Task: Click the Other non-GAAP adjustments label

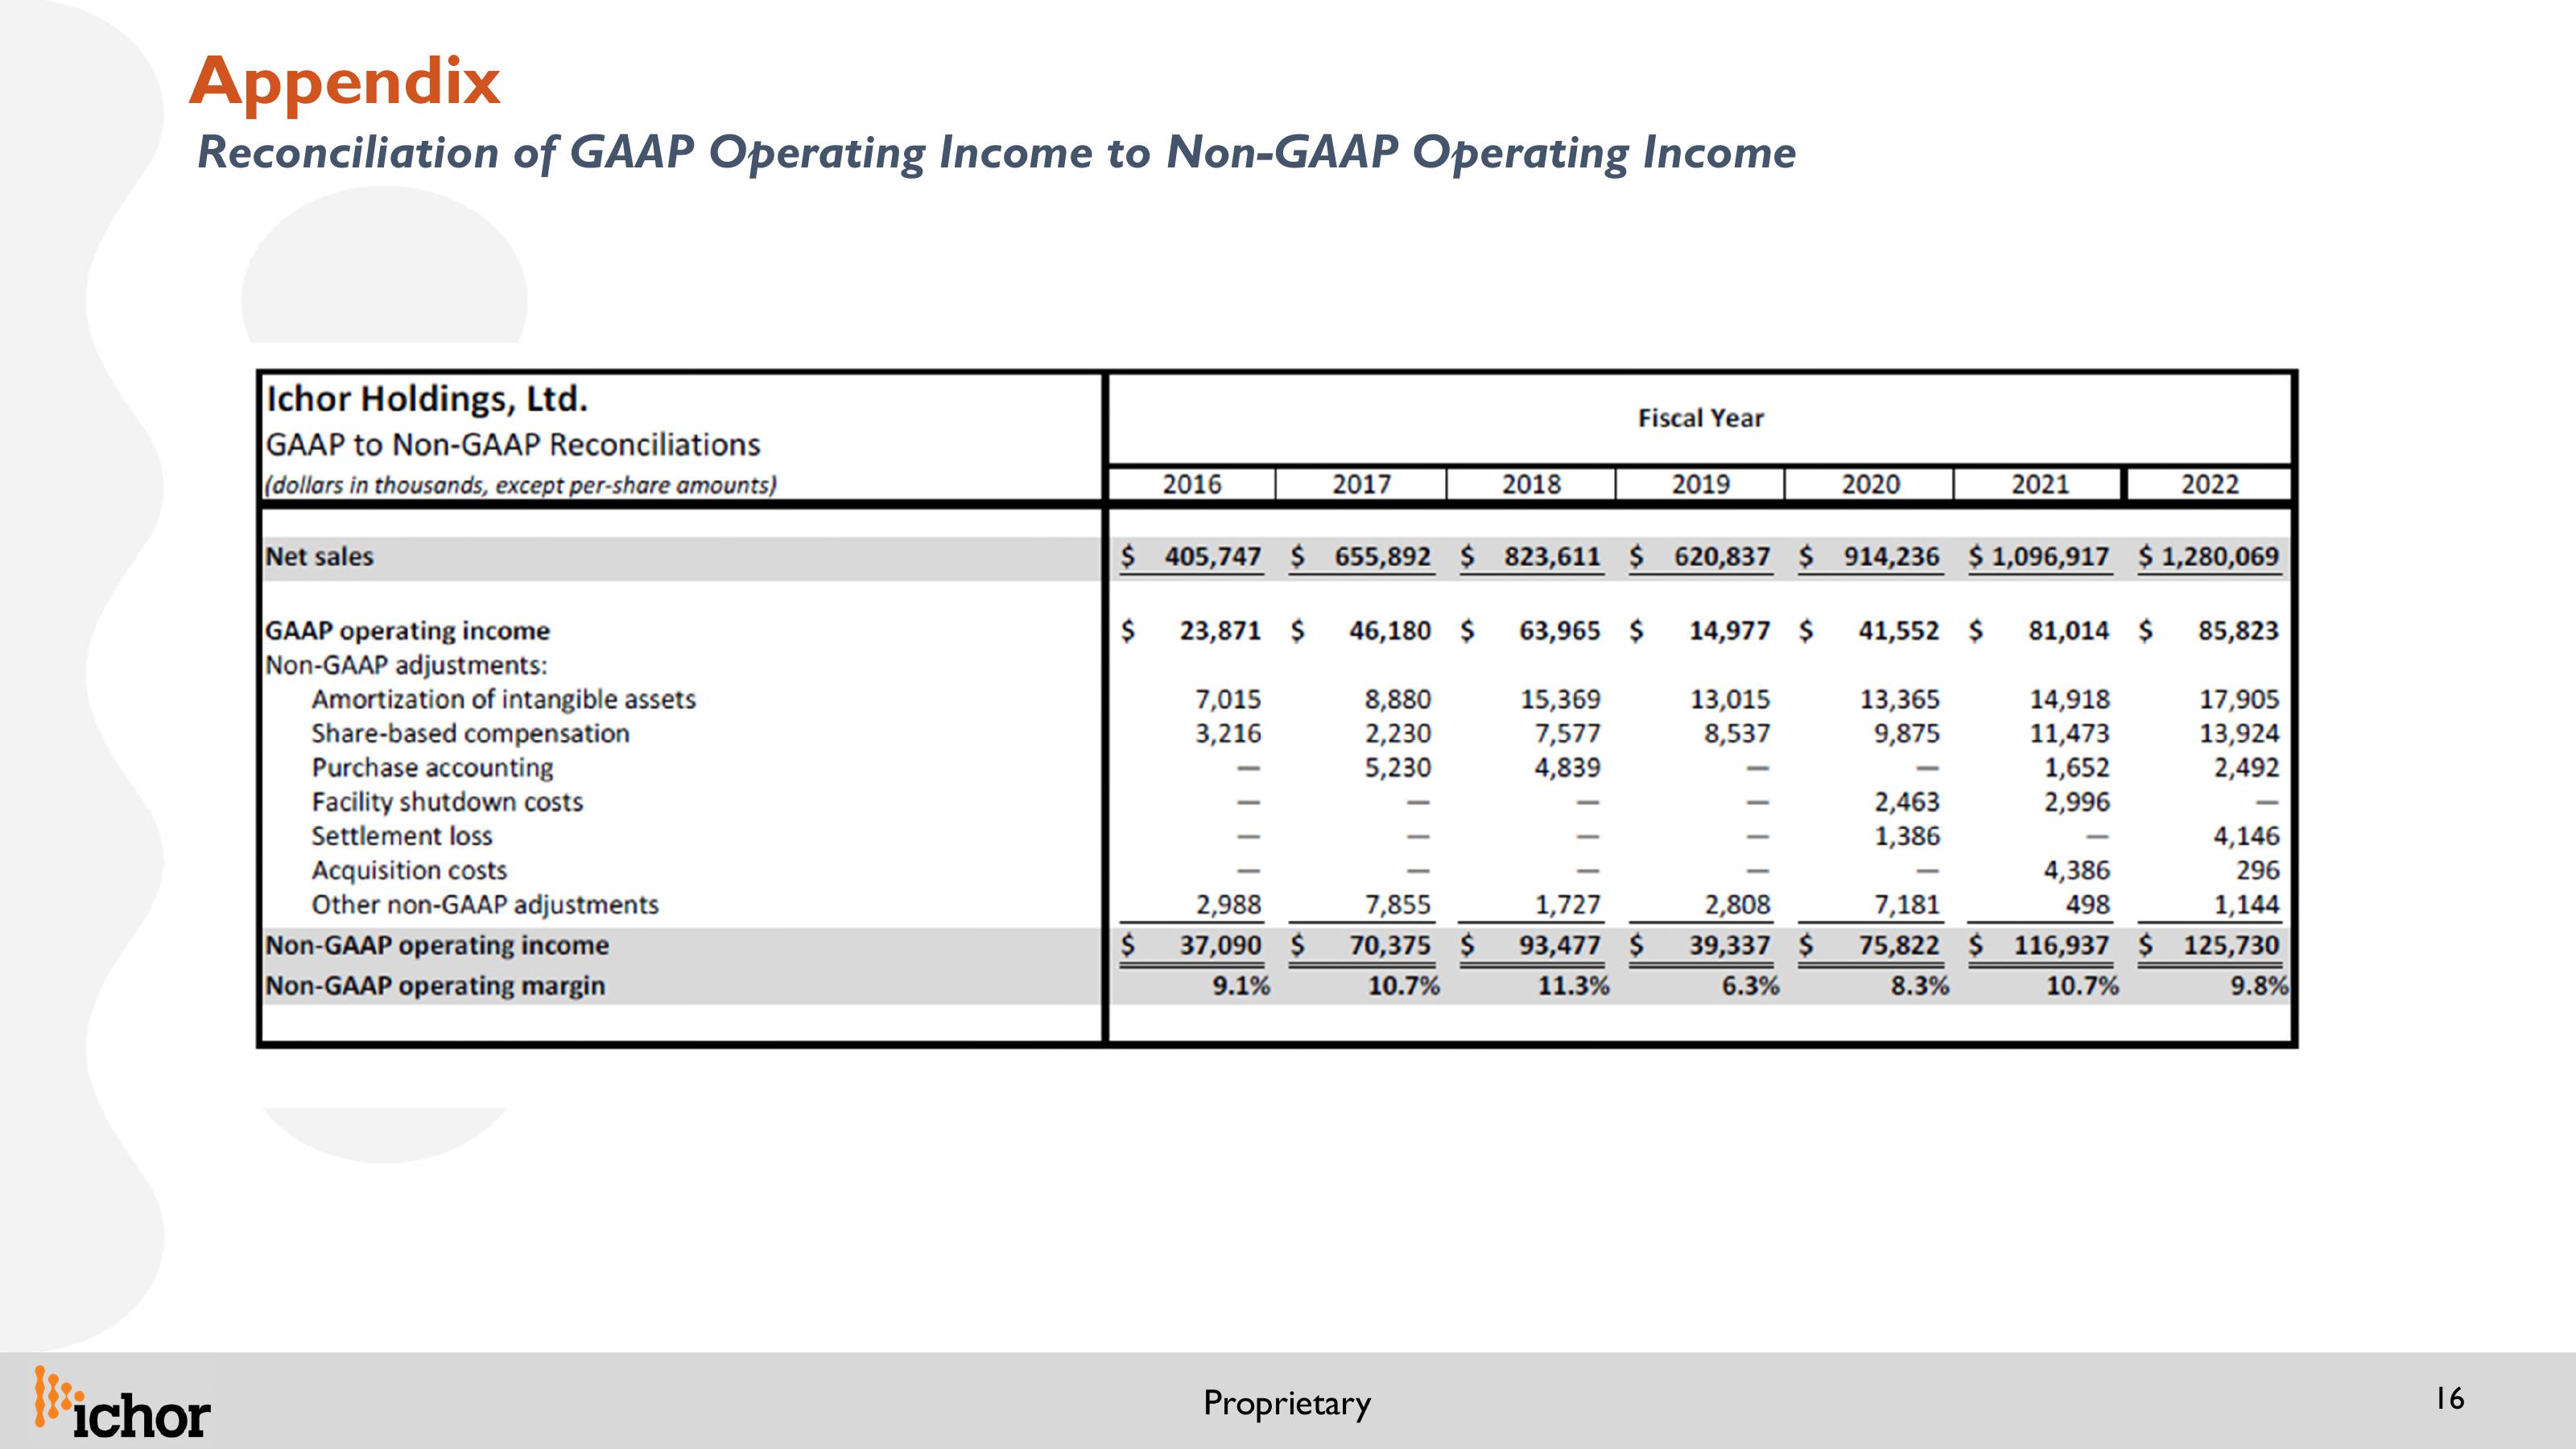Action: [x=485, y=904]
